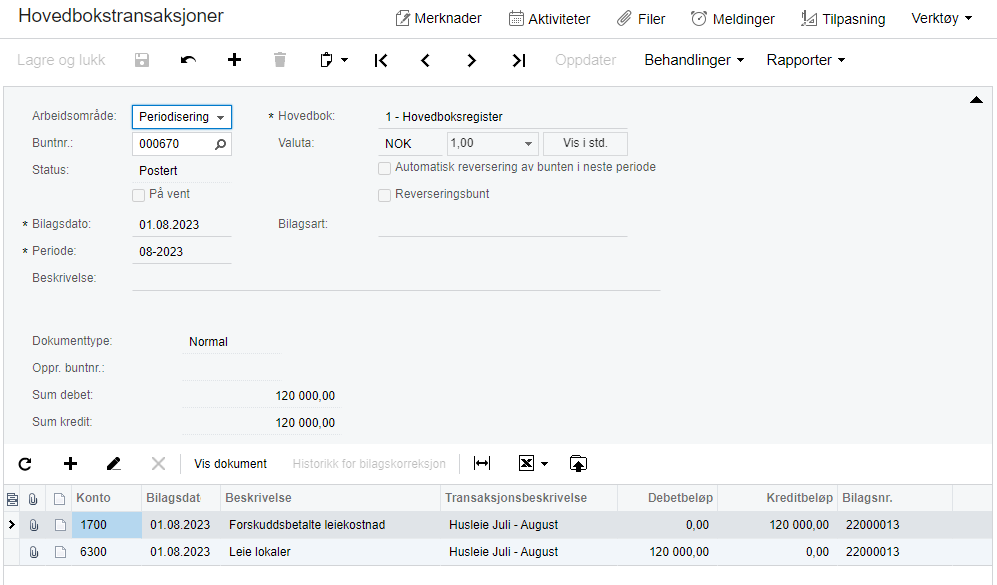
Task: Sort by the Kreditbeløp column header
Action: pyautogui.click(x=778, y=498)
